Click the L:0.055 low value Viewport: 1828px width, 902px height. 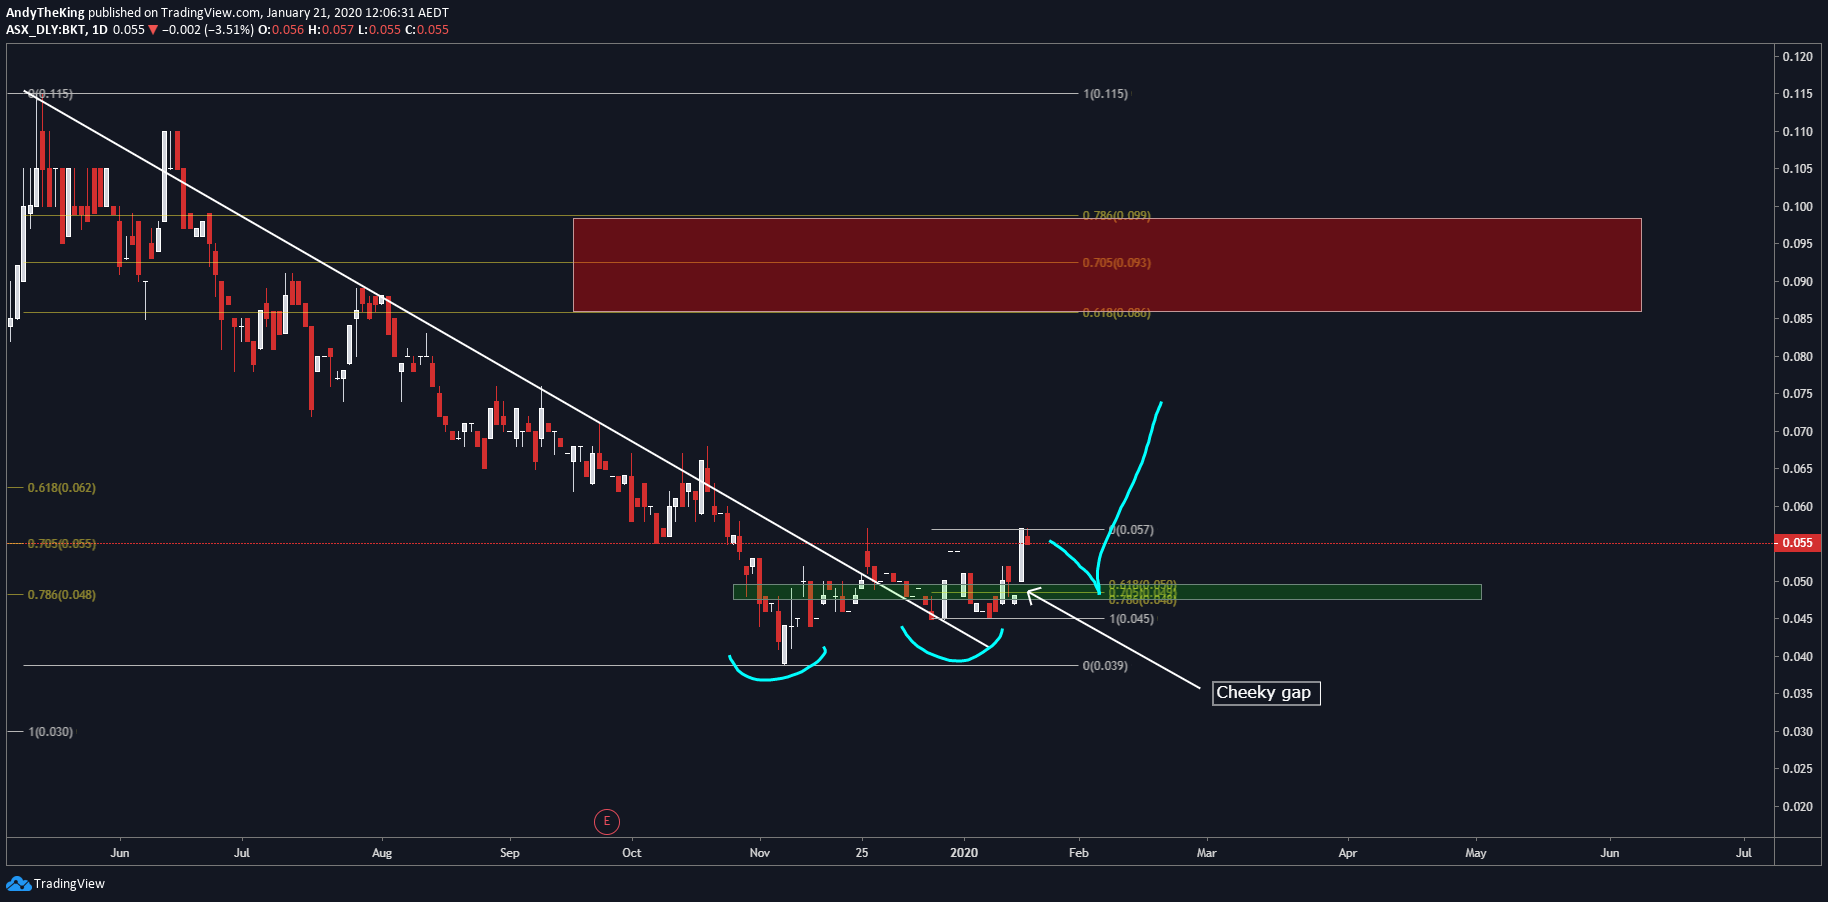pos(379,30)
